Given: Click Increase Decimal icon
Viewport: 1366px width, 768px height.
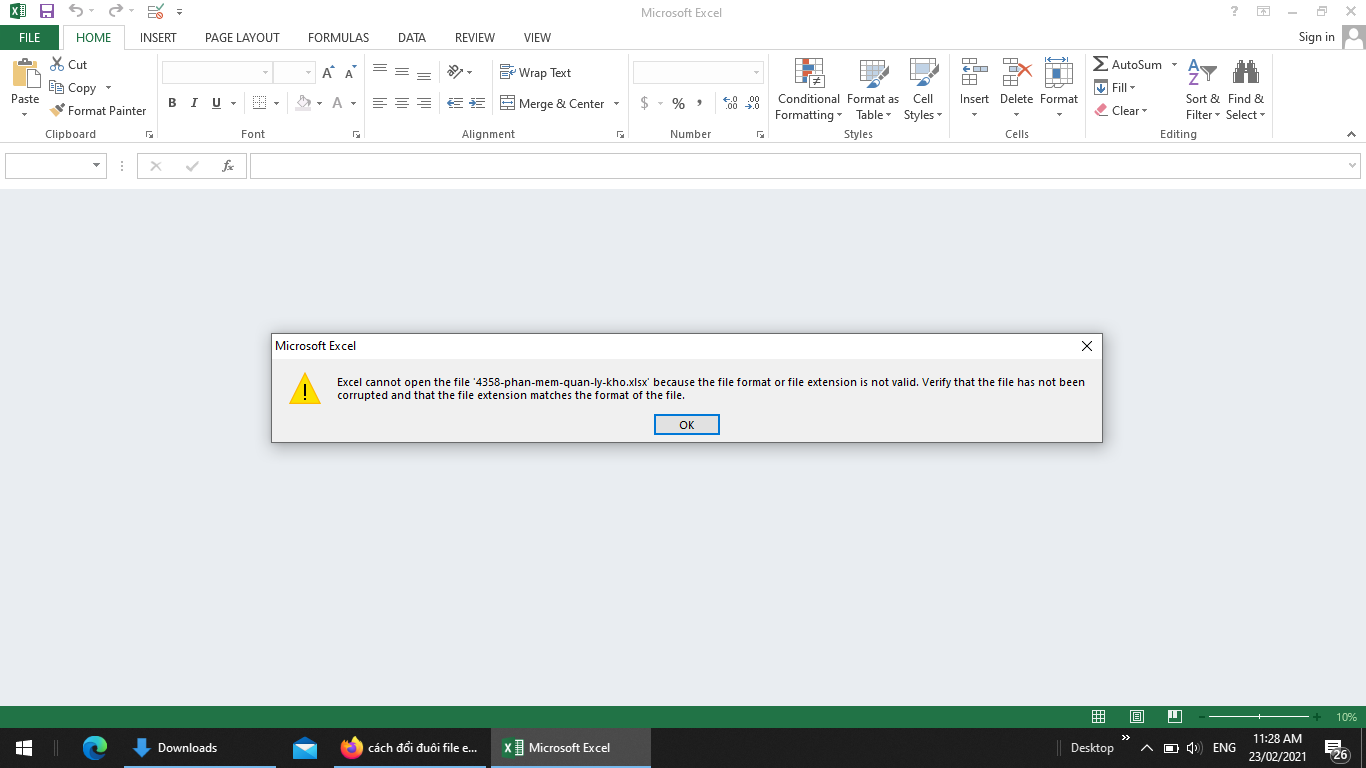Looking at the screenshot, I should 730,103.
